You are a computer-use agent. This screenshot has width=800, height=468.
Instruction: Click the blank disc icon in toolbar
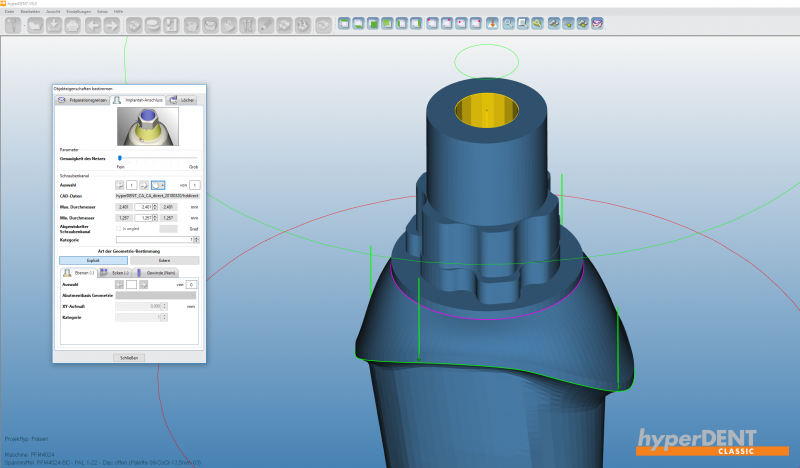coord(153,24)
